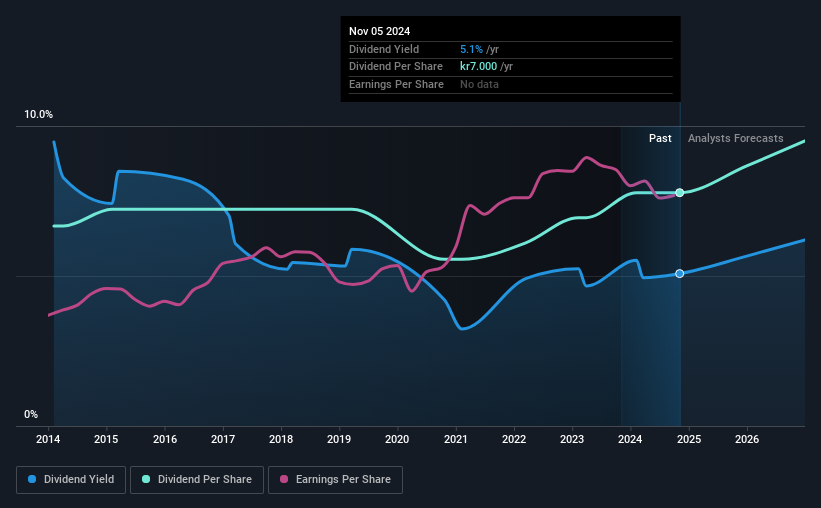Click the 2023 x-axis label
Image resolution: width=821 pixels, height=508 pixels.
pos(572,439)
